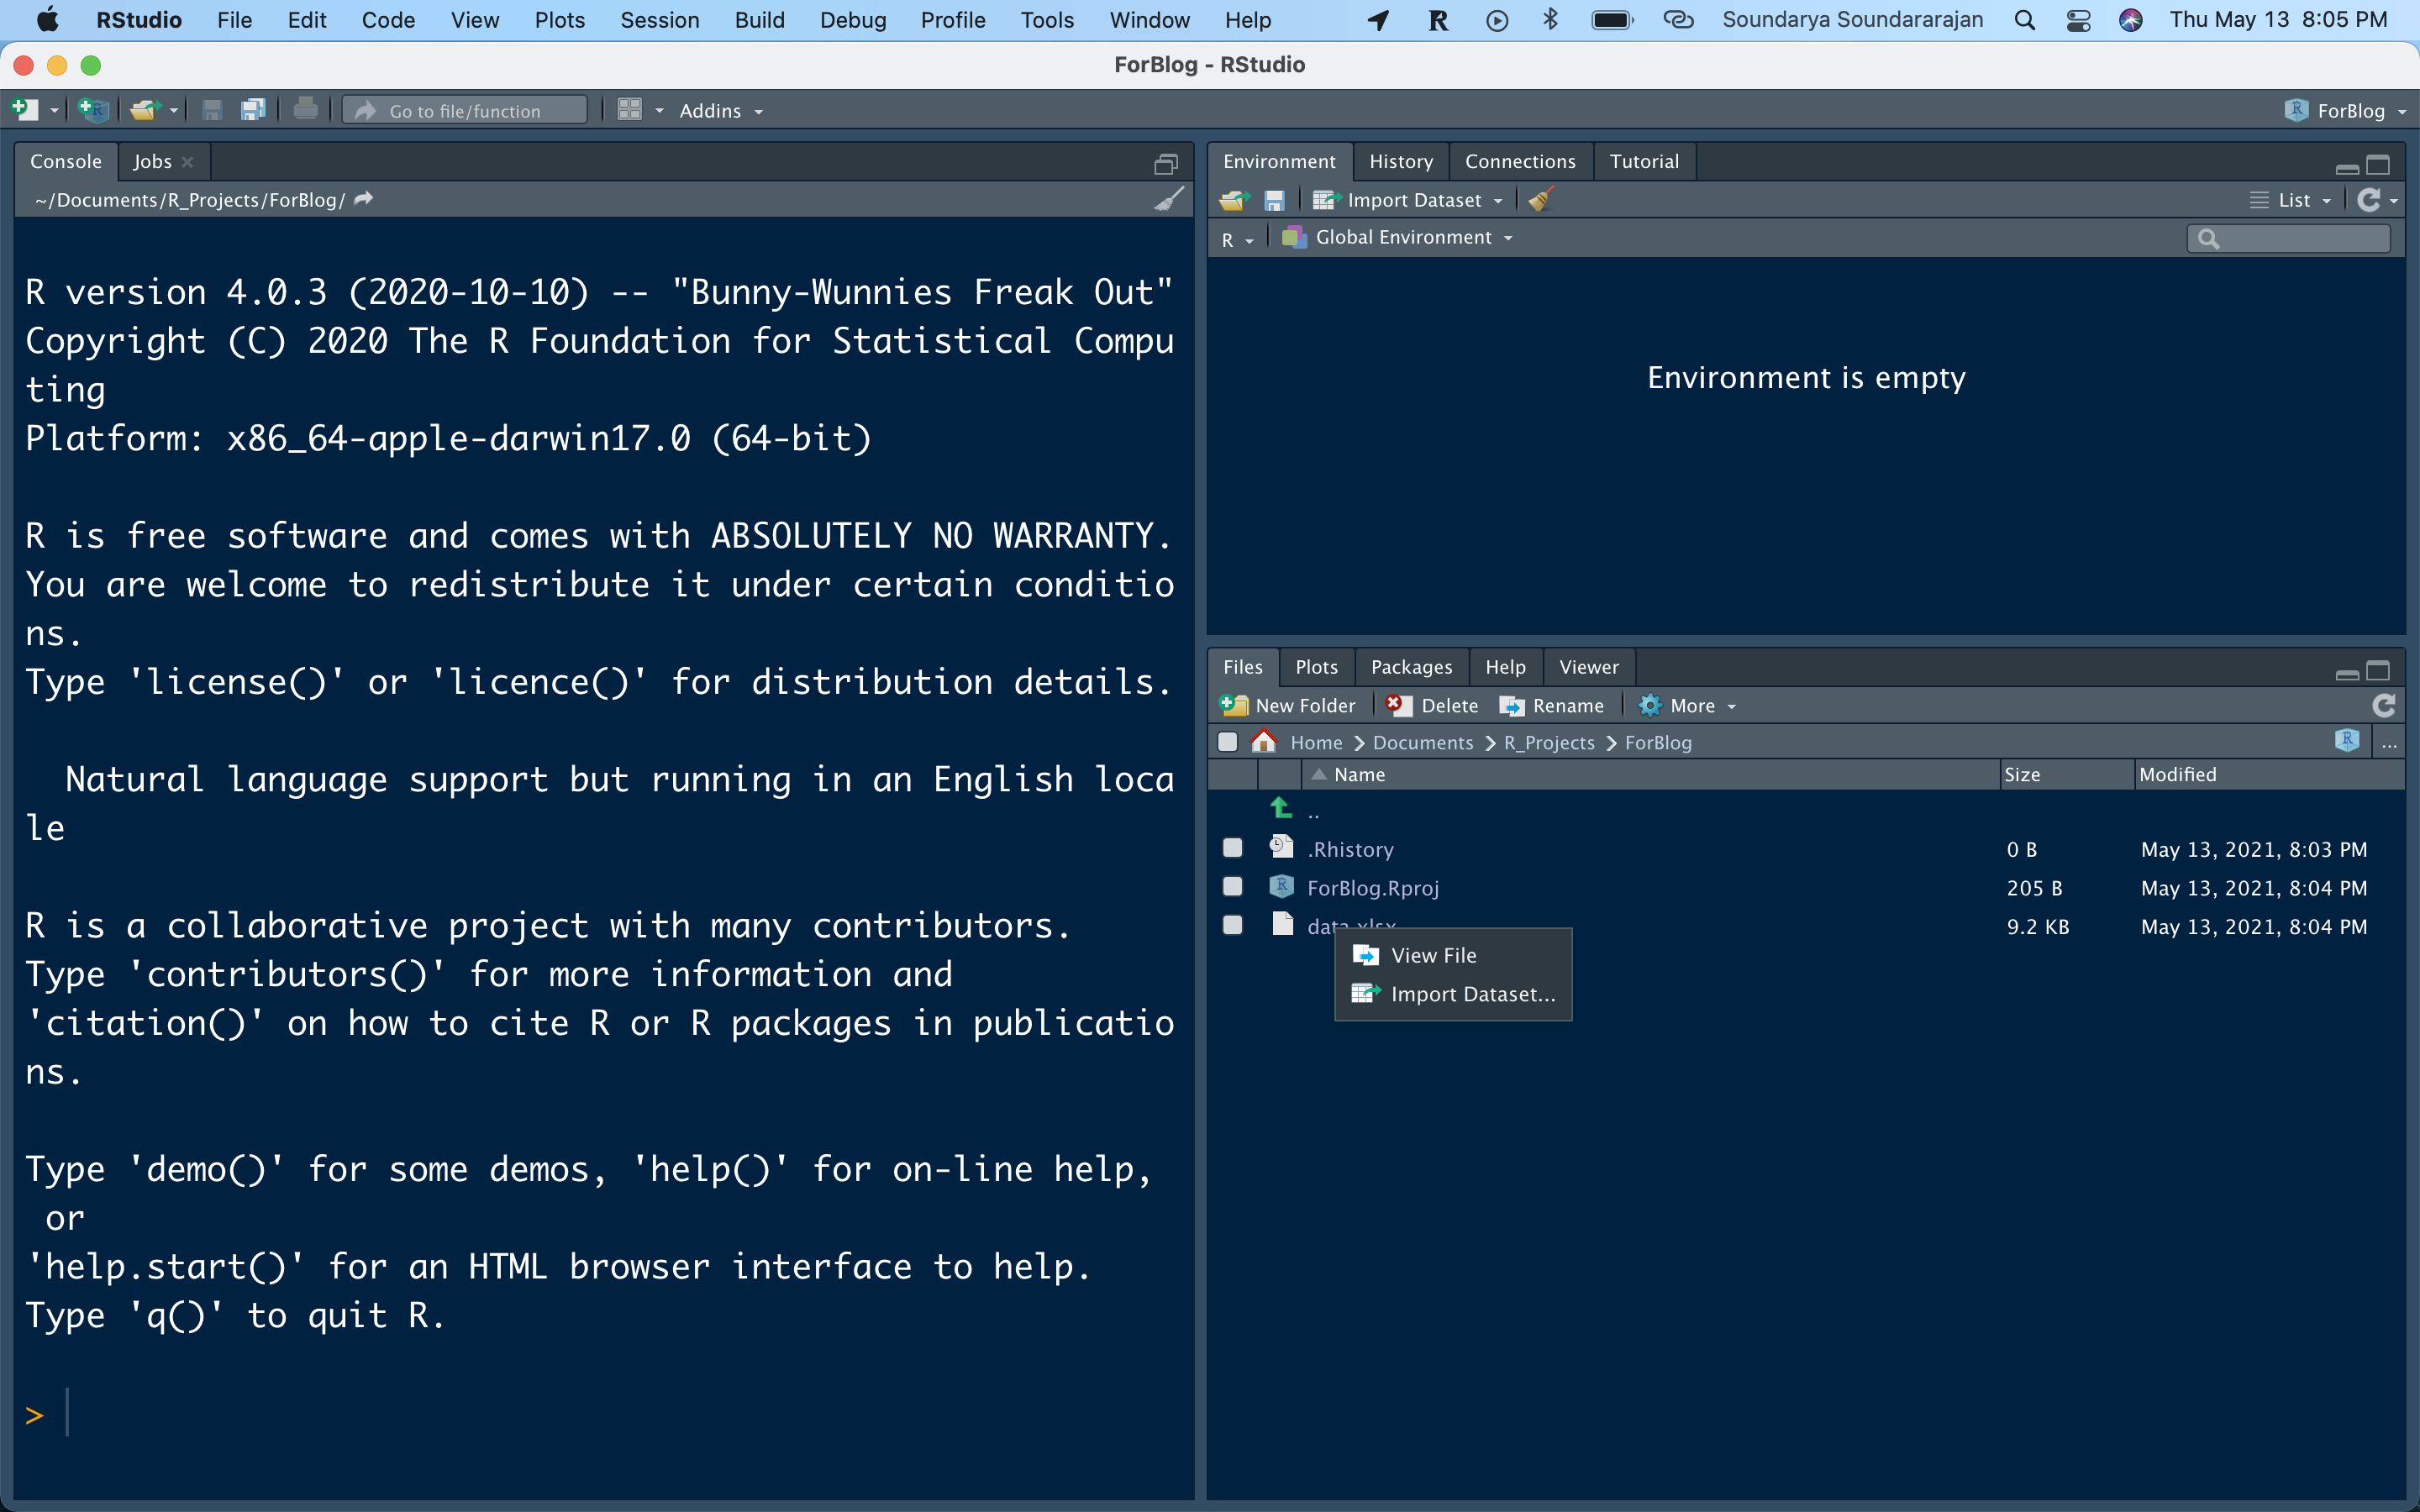Click the New File icon in toolbar
Viewport: 2420px width, 1512px height.
pyautogui.click(x=25, y=110)
